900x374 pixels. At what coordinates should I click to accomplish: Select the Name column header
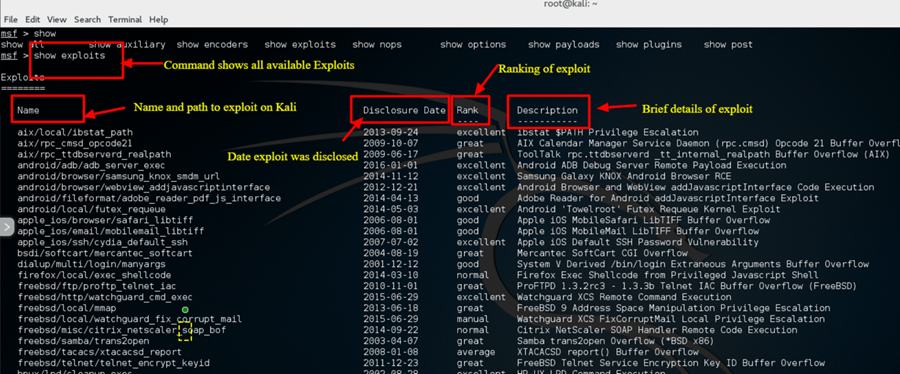[28, 110]
